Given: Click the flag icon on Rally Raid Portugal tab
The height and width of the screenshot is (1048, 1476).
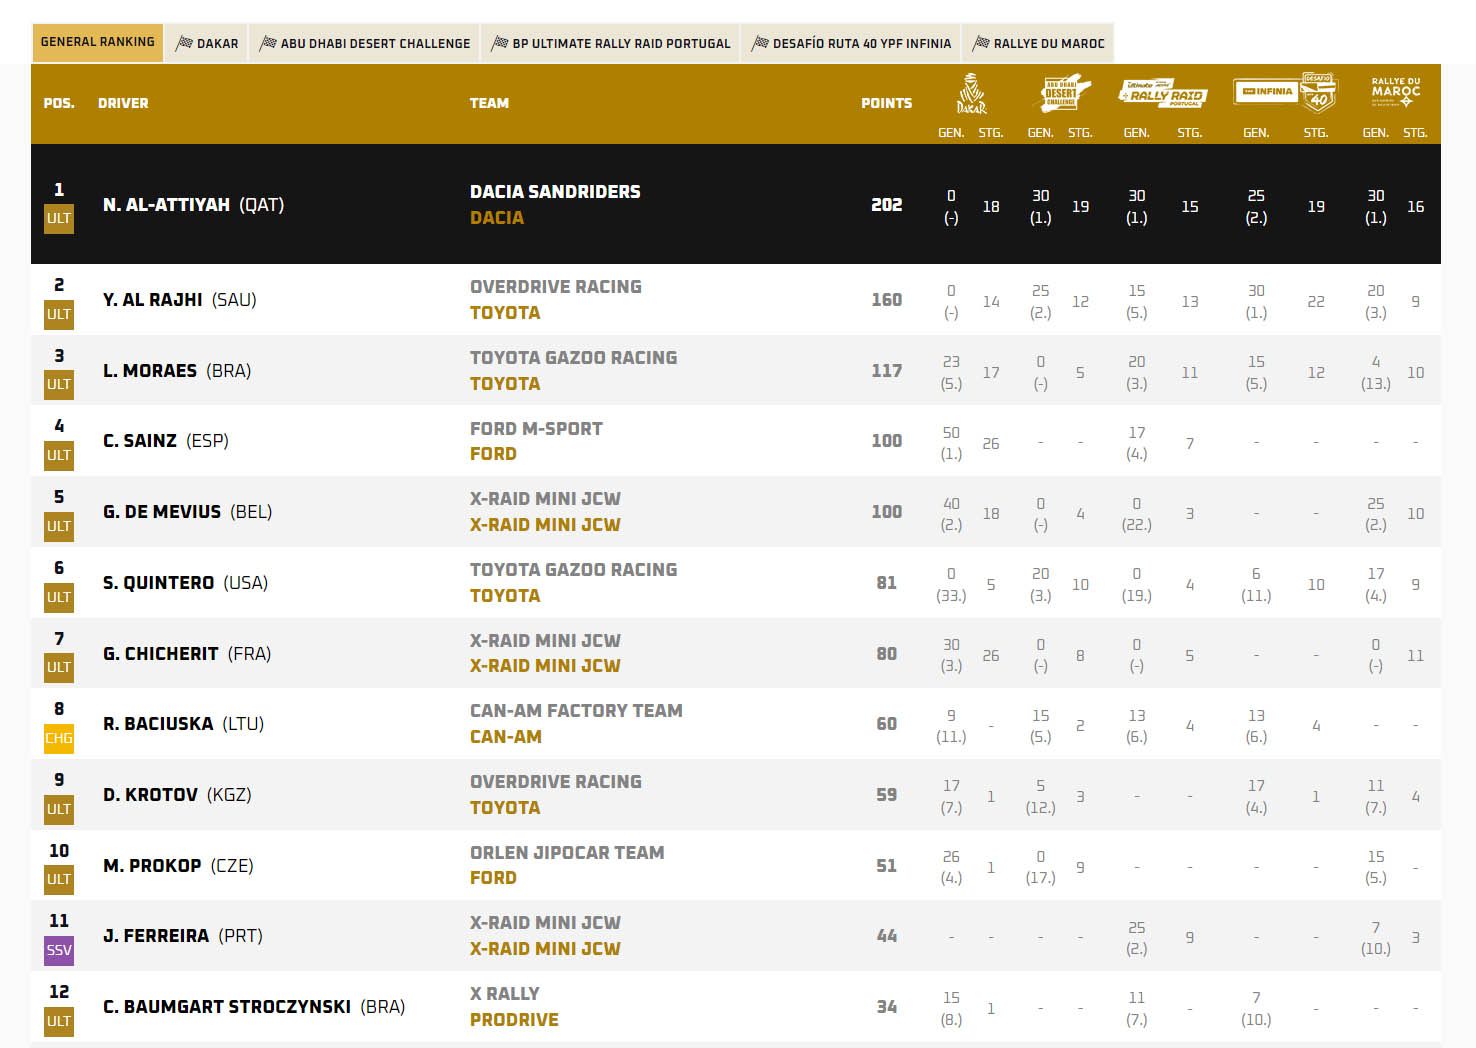Looking at the screenshot, I should click(x=500, y=43).
